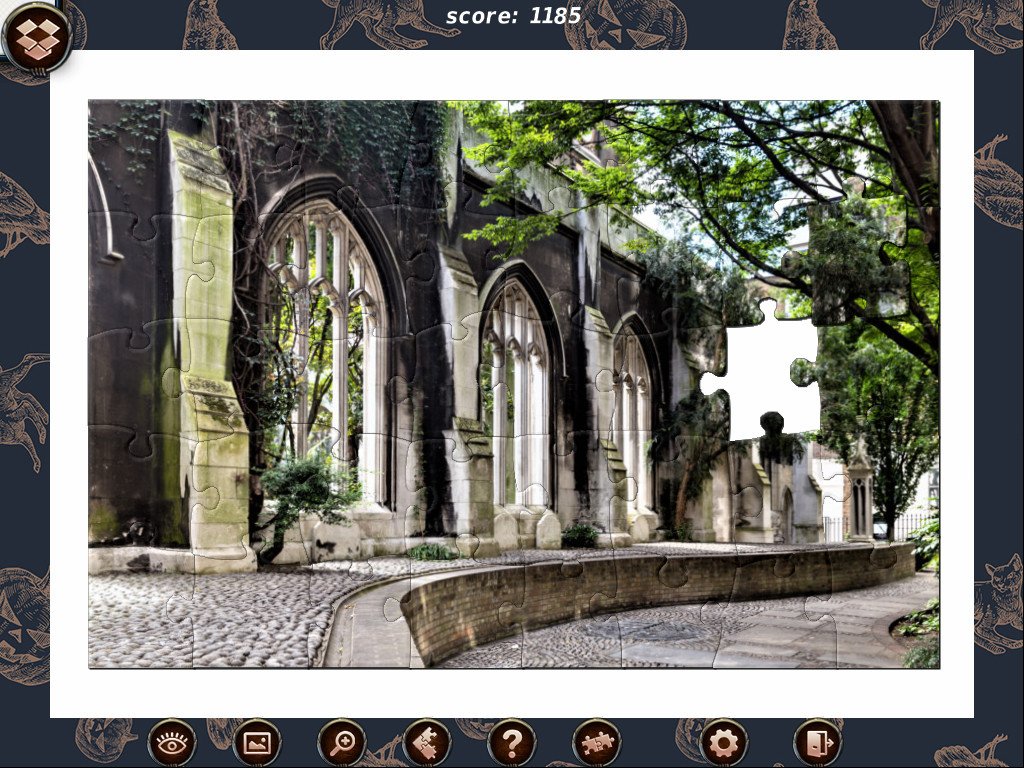This screenshot has height=768, width=1024.
Task: Open the puzzle preview with the eye icon
Action: (x=172, y=741)
